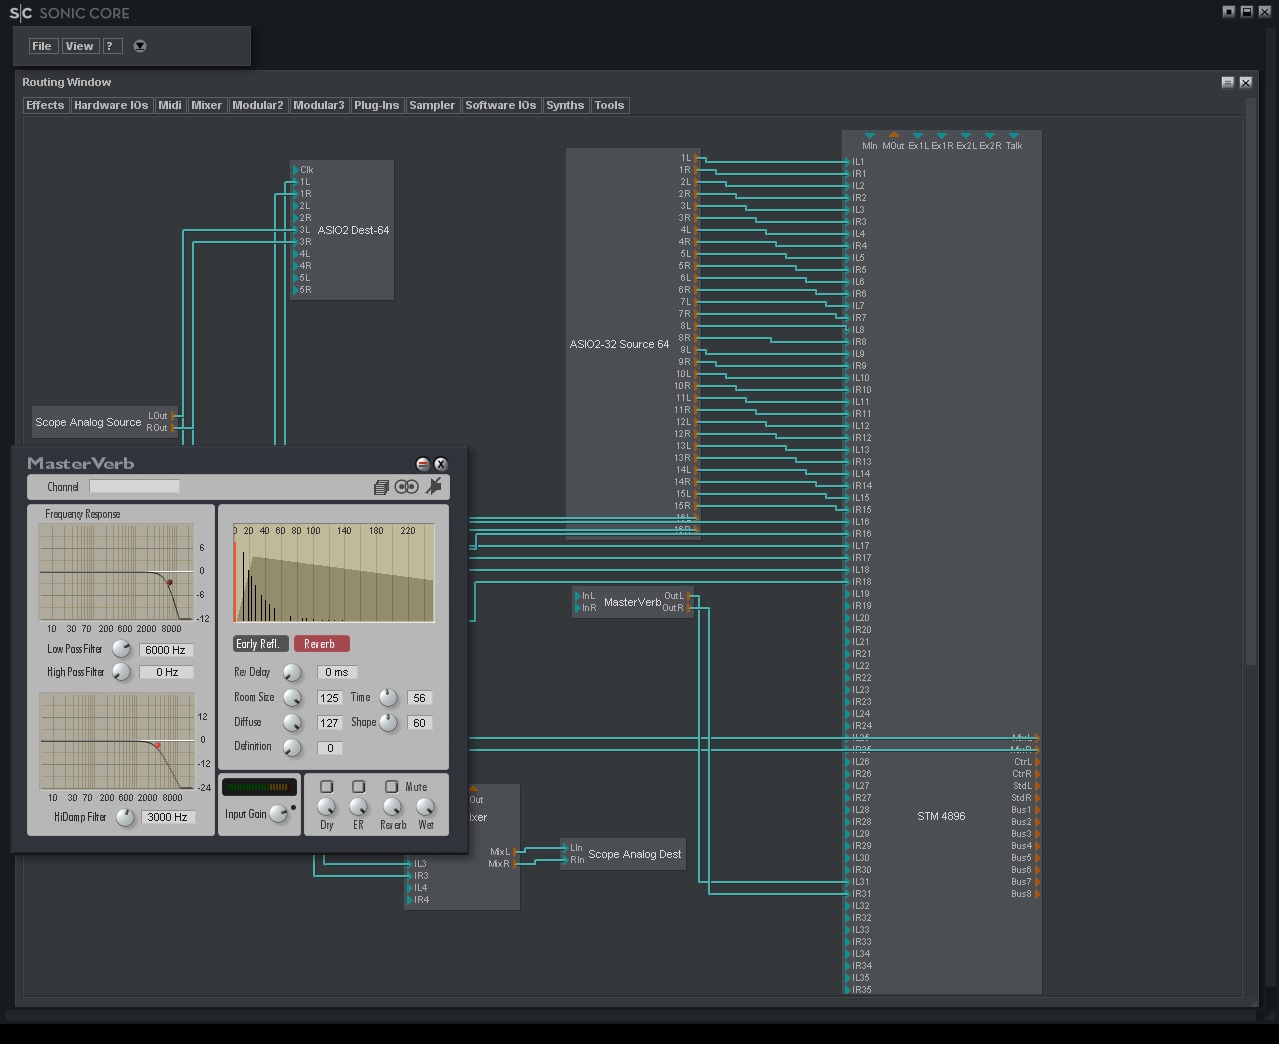1279x1044 pixels.
Task: Open the File menu
Action: coord(42,46)
